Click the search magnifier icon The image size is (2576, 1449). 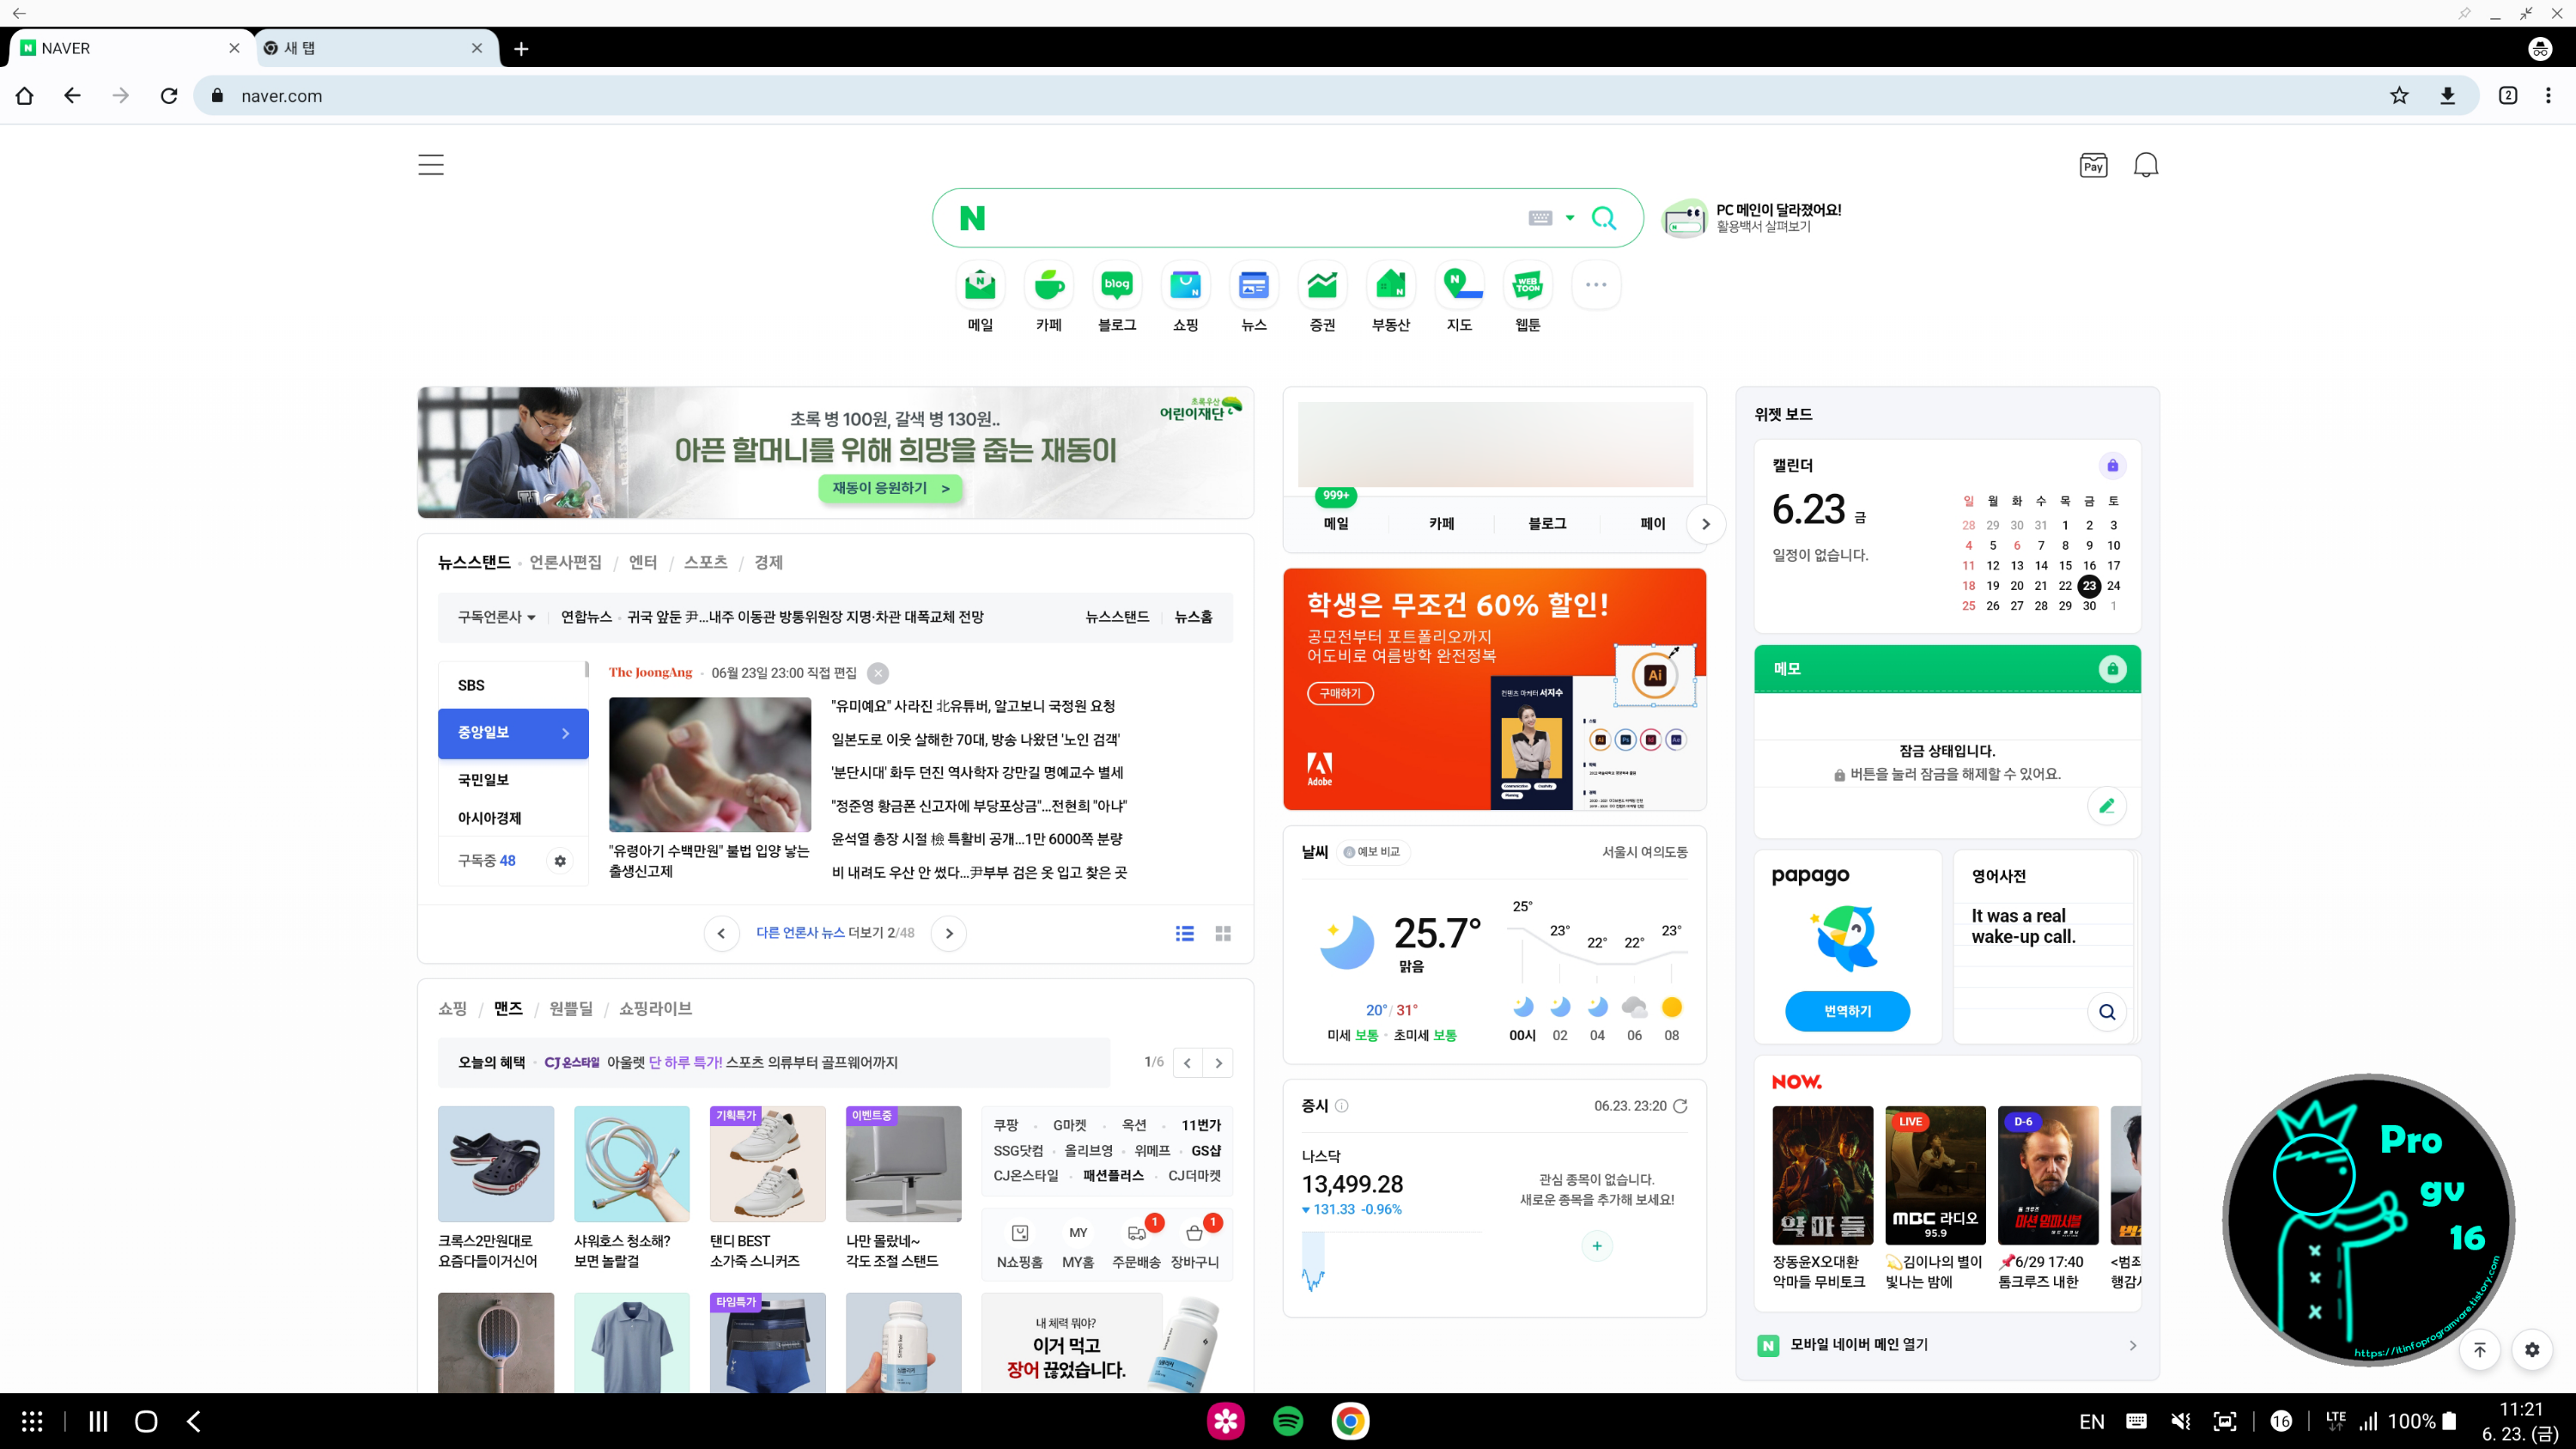pyautogui.click(x=1603, y=218)
